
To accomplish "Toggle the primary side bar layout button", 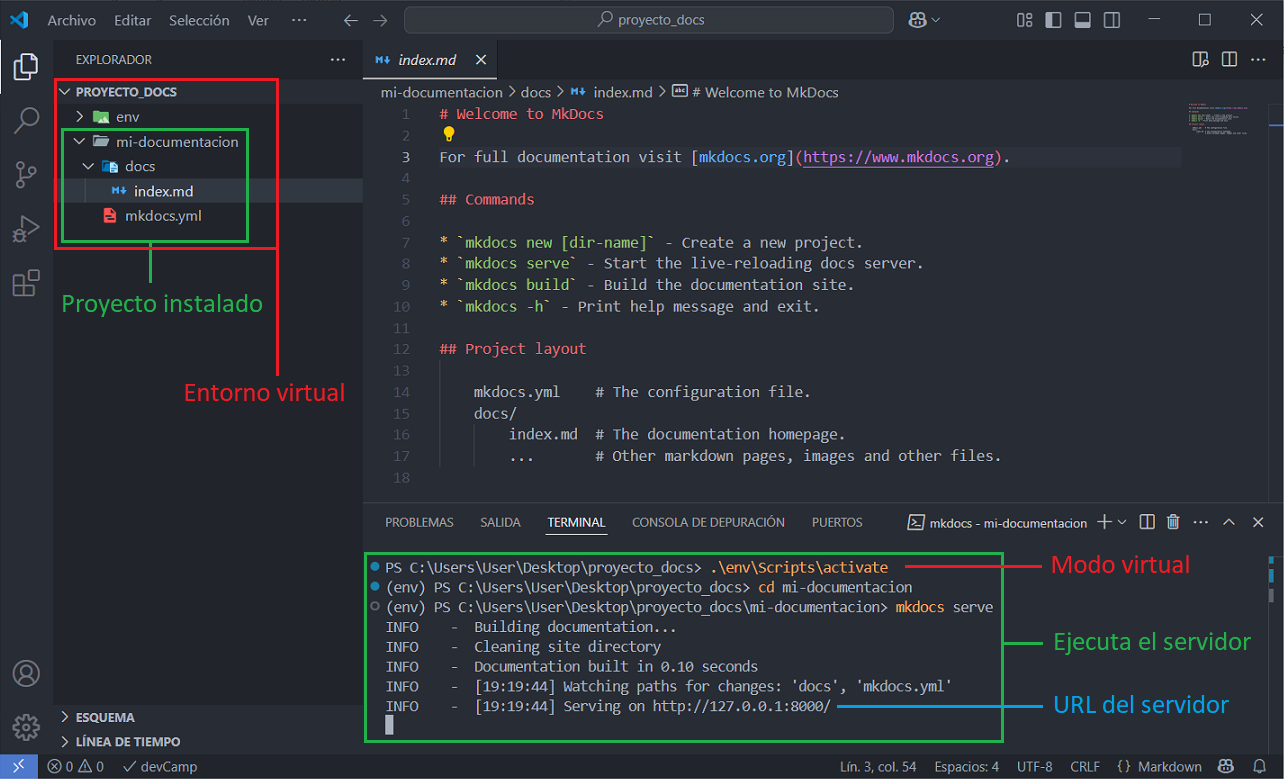I will [1052, 20].
